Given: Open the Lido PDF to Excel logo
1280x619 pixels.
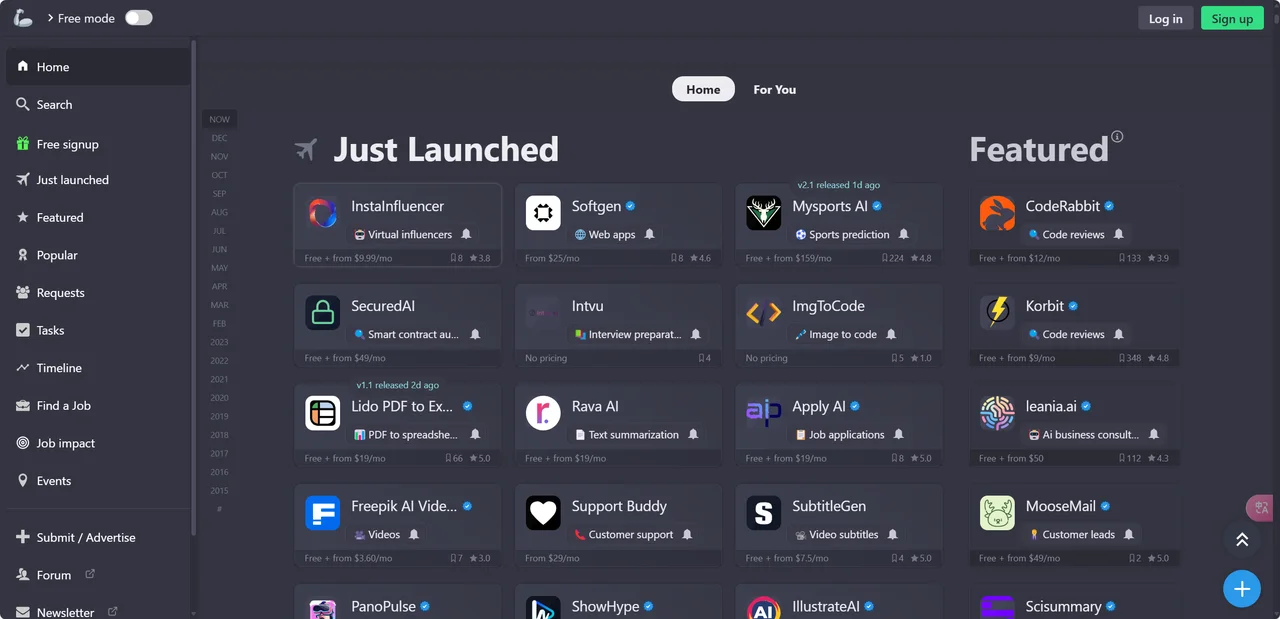Looking at the screenshot, I should click(323, 413).
